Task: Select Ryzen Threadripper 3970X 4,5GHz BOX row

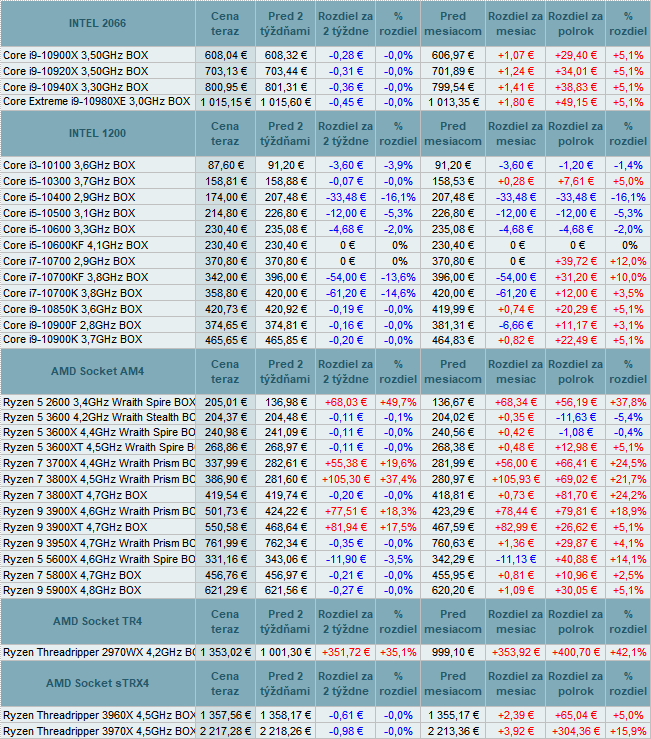Action: point(99,732)
